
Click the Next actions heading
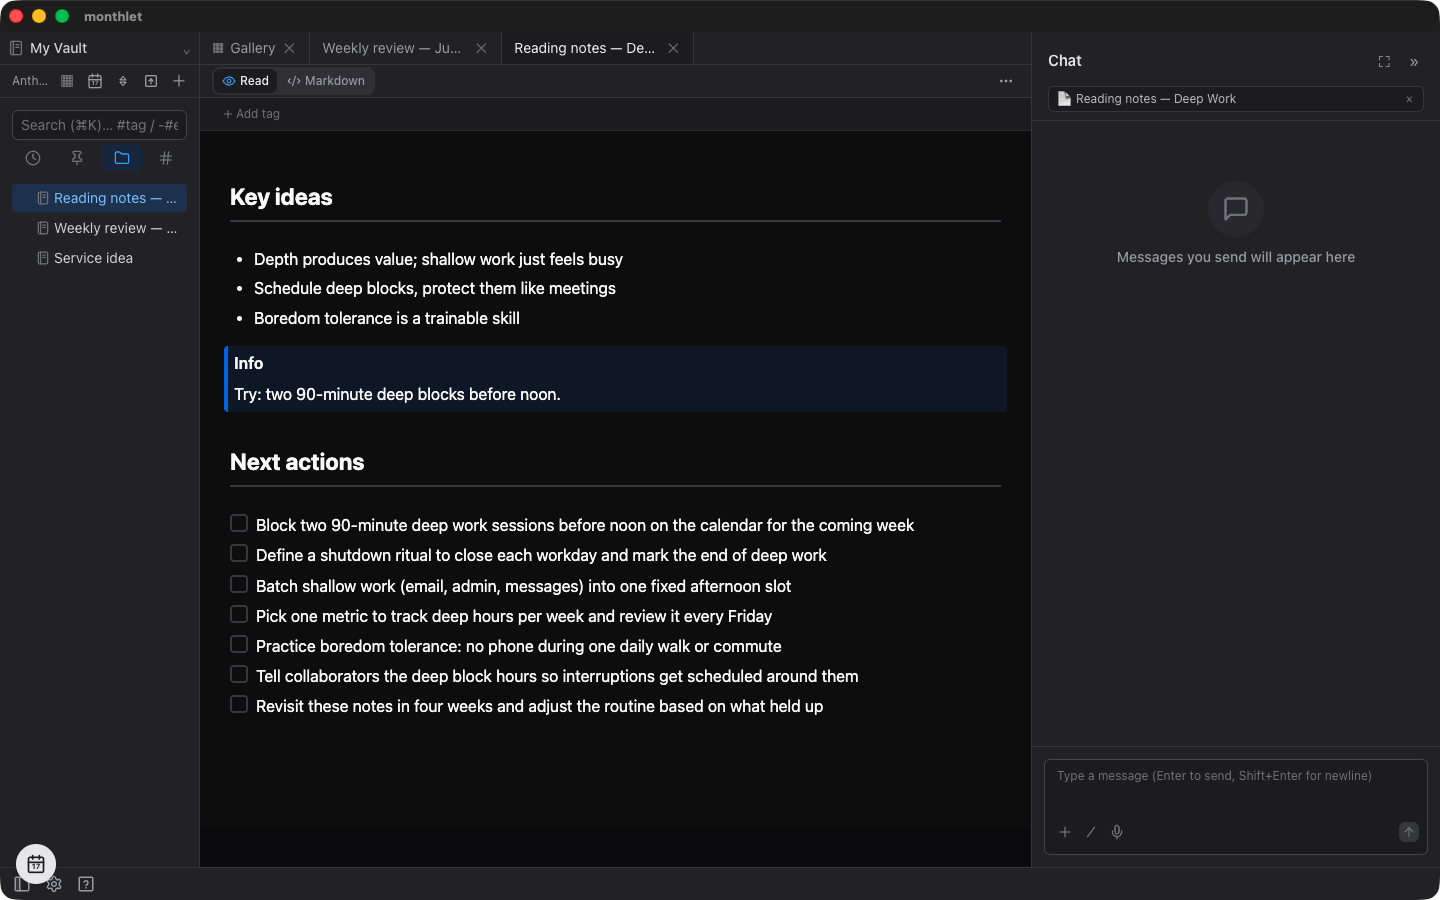(x=297, y=462)
